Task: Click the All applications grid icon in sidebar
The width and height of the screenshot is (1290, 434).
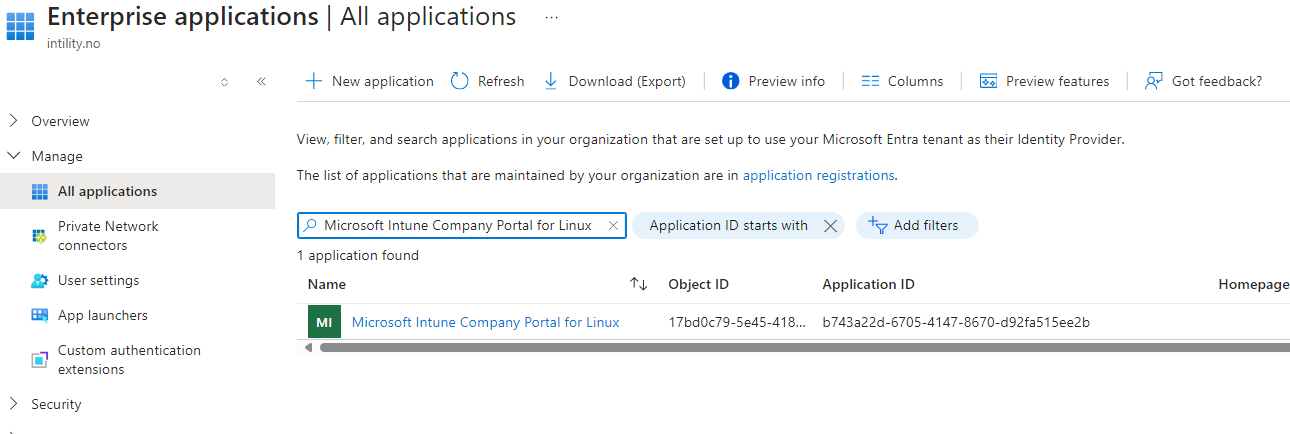Action: (x=40, y=191)
